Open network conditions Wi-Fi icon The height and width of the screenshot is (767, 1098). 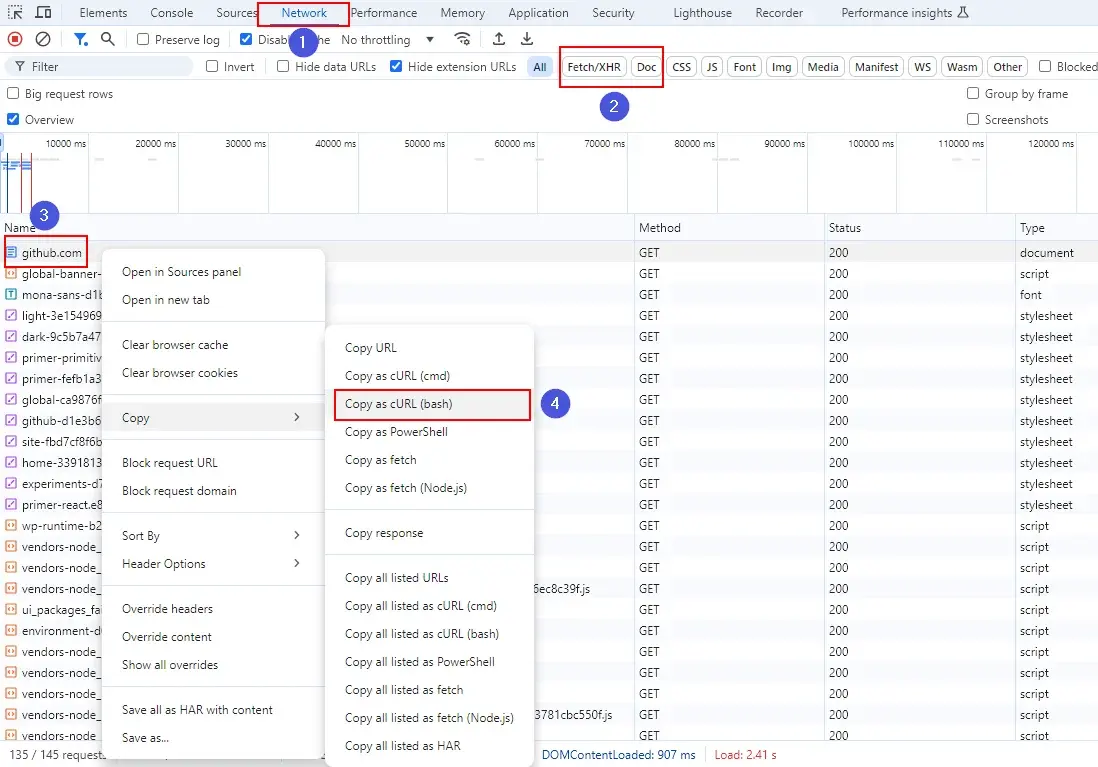[462, 39]
